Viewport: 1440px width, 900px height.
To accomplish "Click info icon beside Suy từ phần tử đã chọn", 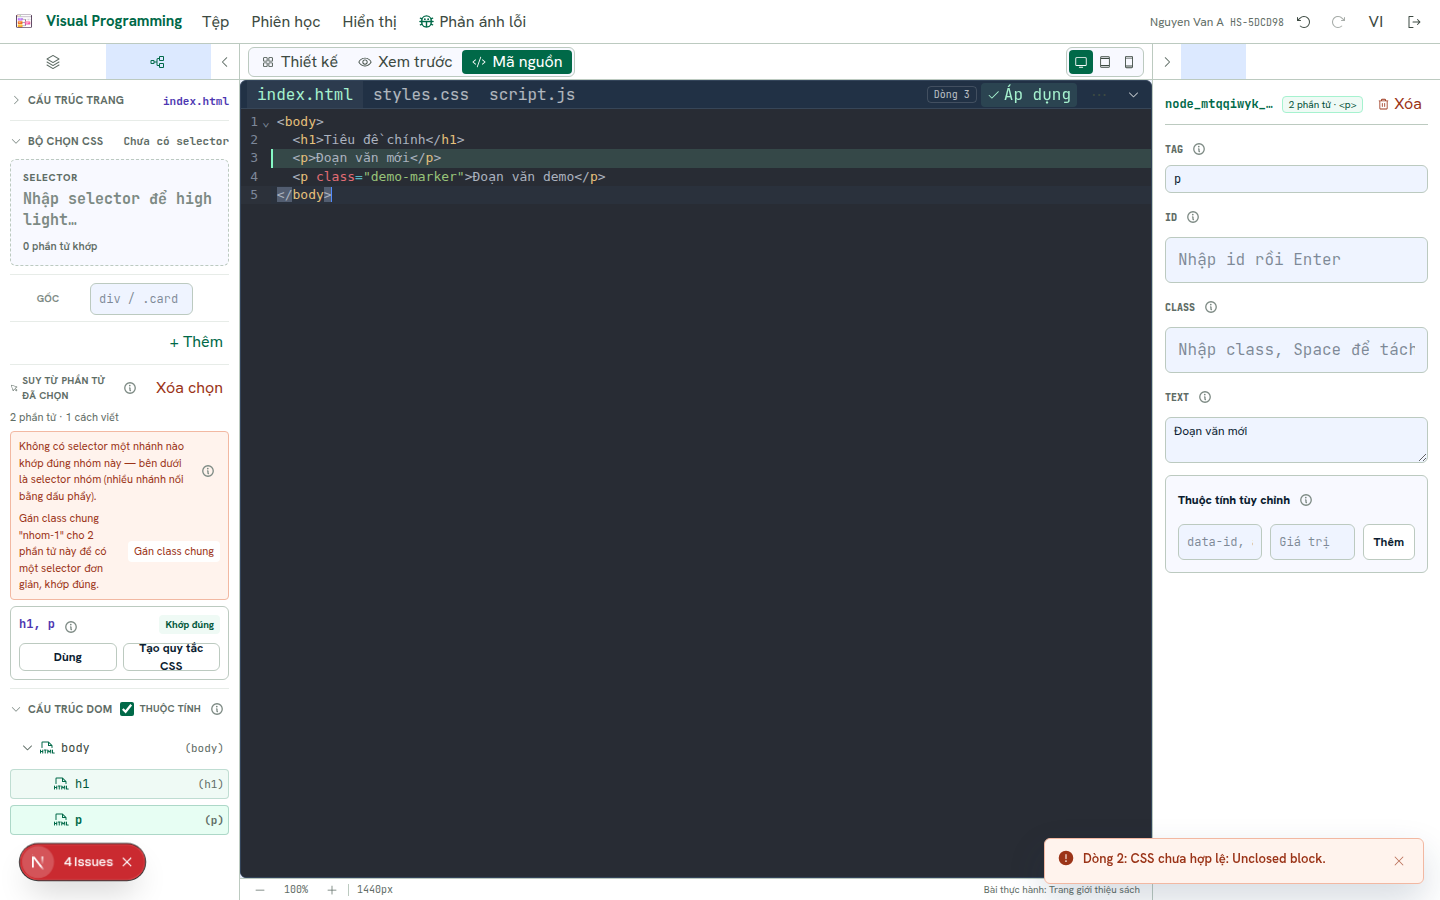I will tap(130, 388).
